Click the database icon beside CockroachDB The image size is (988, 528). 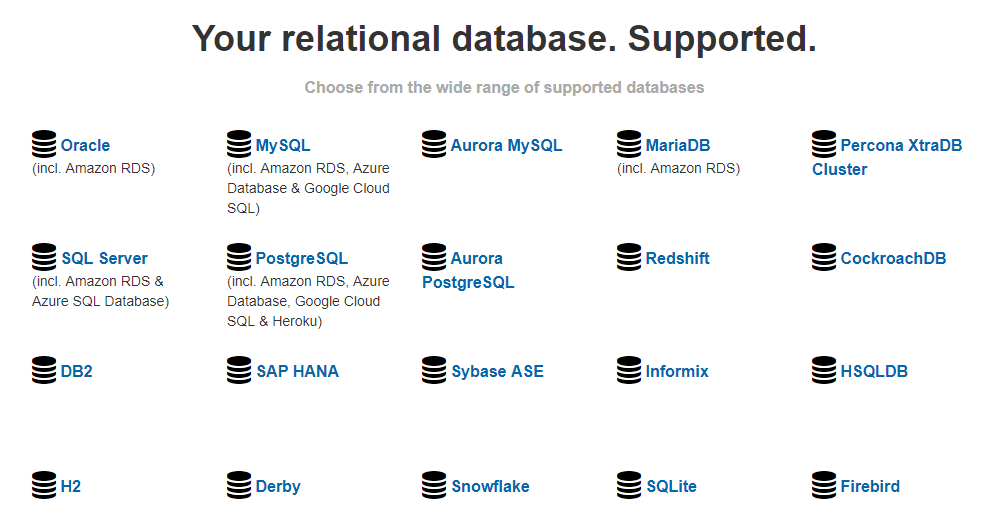coord(824,258)
